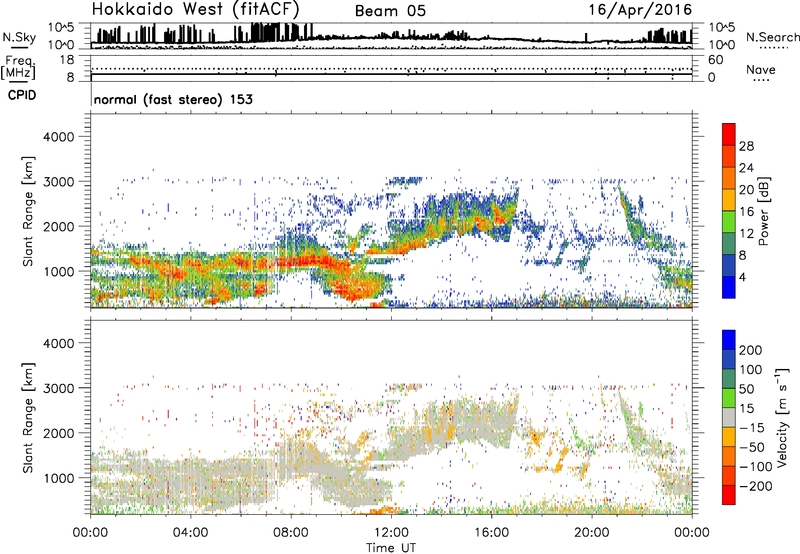The height and width of the screenshot is (554, 800).
Task: Click the 'Hokkaido West (fitACF)' title
Action: pos(195,10)
